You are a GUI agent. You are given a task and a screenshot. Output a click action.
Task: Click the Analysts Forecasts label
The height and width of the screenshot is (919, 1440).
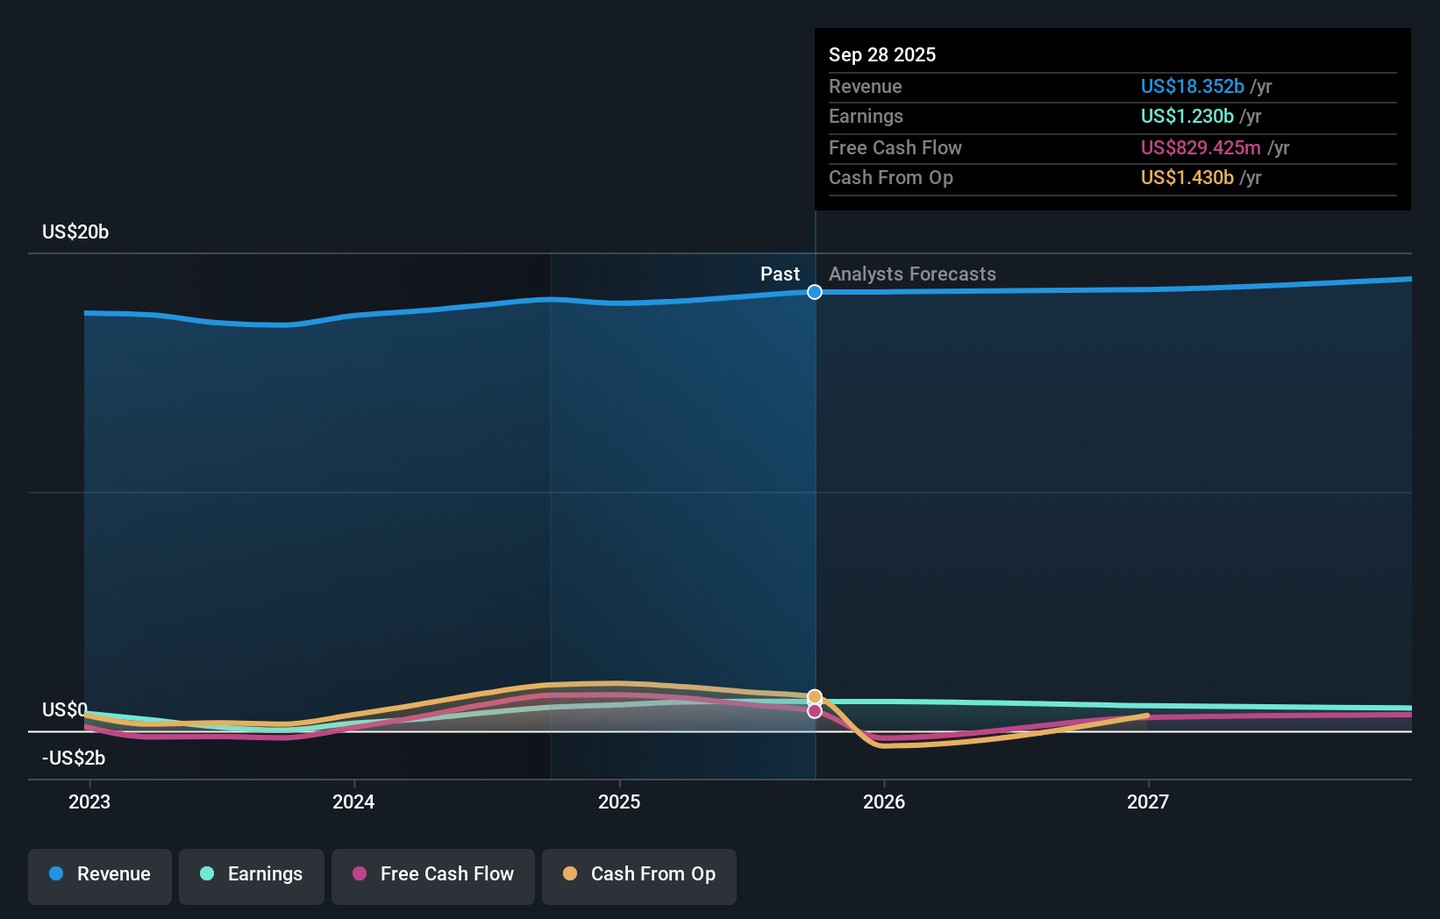[912, 274]
